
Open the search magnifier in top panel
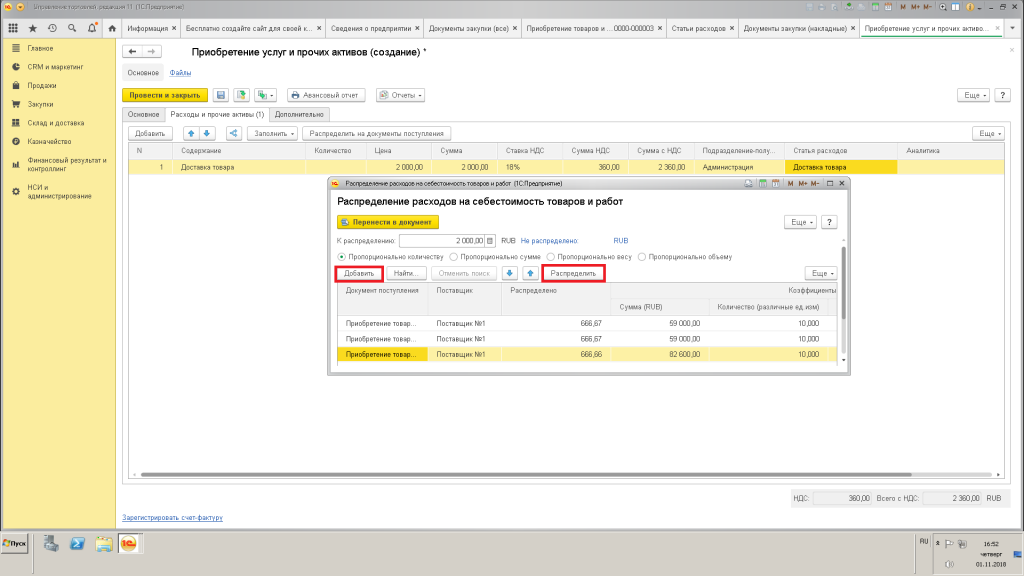pos(72,28)
